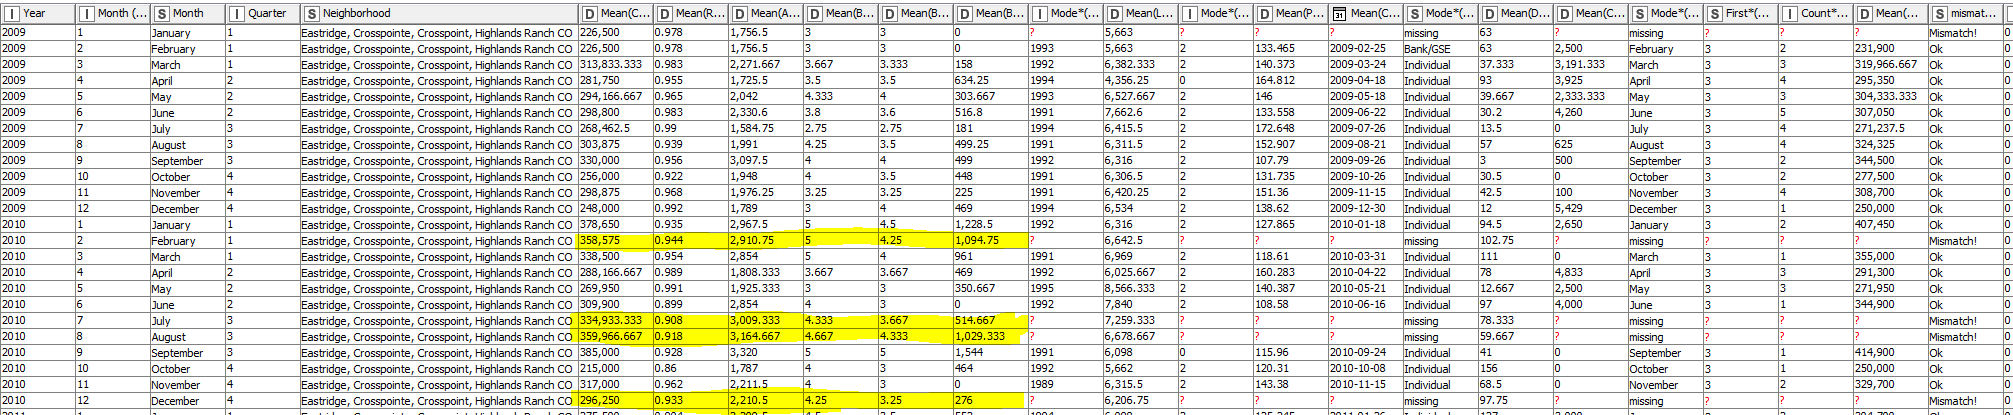
Task: Click the Mean(L... column header
Action: coord(1141,13)
